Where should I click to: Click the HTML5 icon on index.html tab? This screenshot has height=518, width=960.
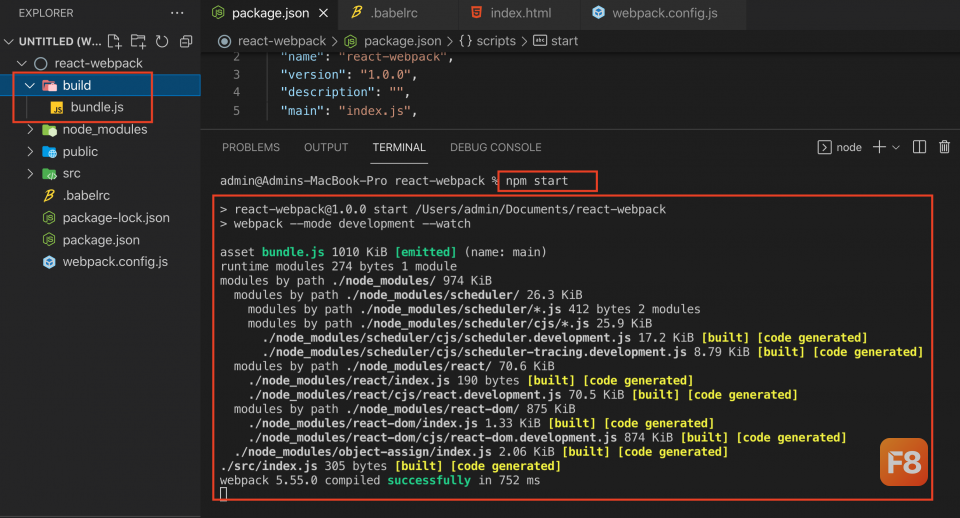(x=476, y=12)
